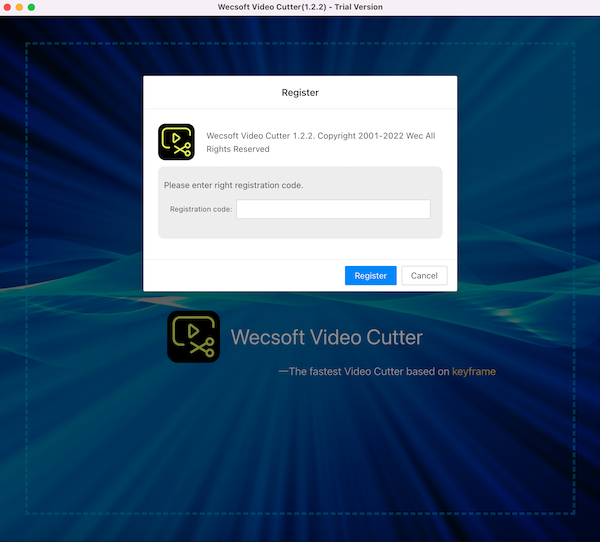The image size is (600, 542).
Task: Minimize the window with yellow button
Action: click(x=19, y=7)
